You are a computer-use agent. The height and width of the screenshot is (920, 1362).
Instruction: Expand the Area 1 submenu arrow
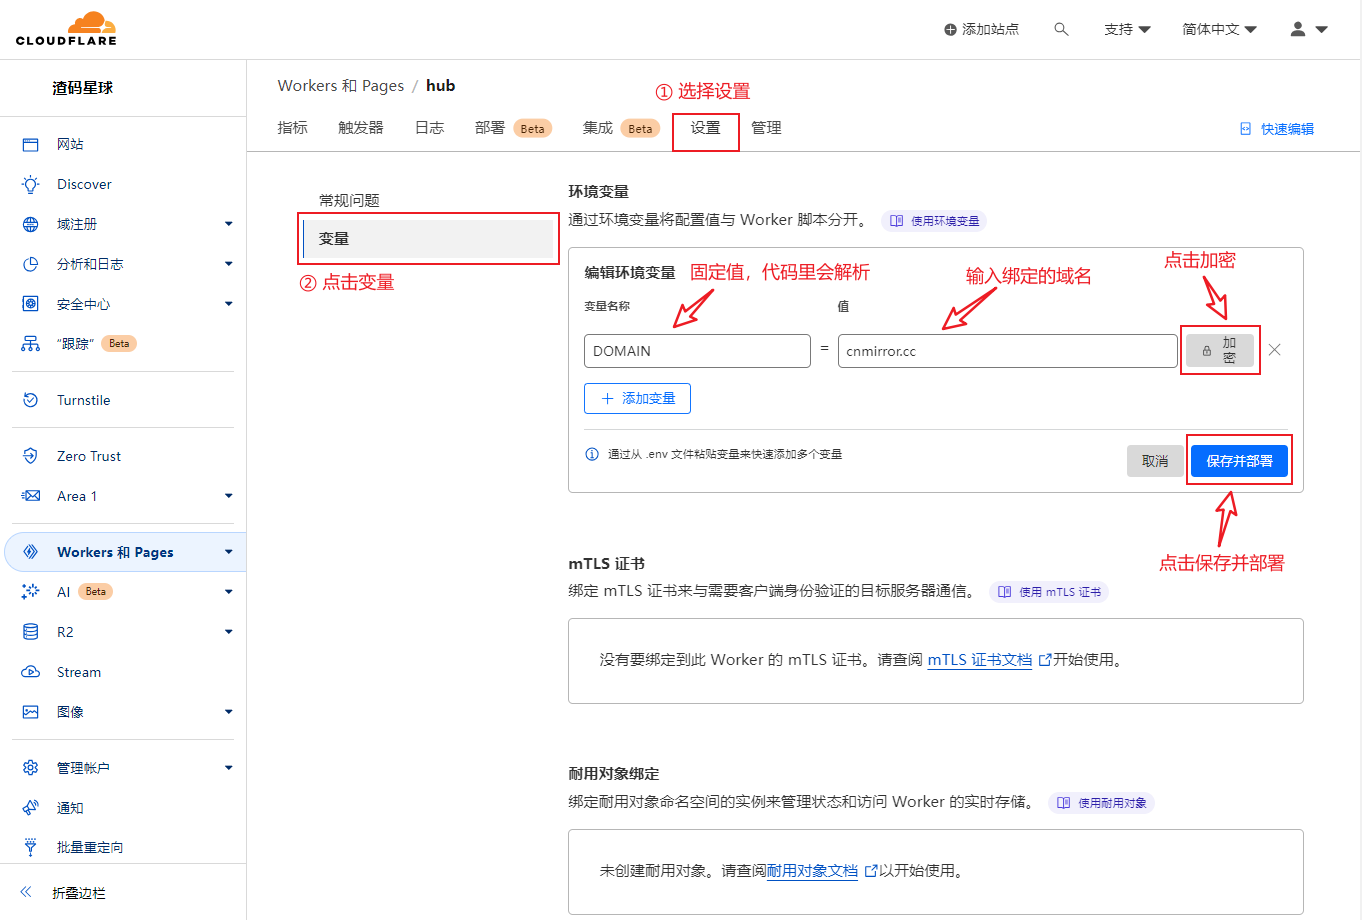[x=228, y=496]
